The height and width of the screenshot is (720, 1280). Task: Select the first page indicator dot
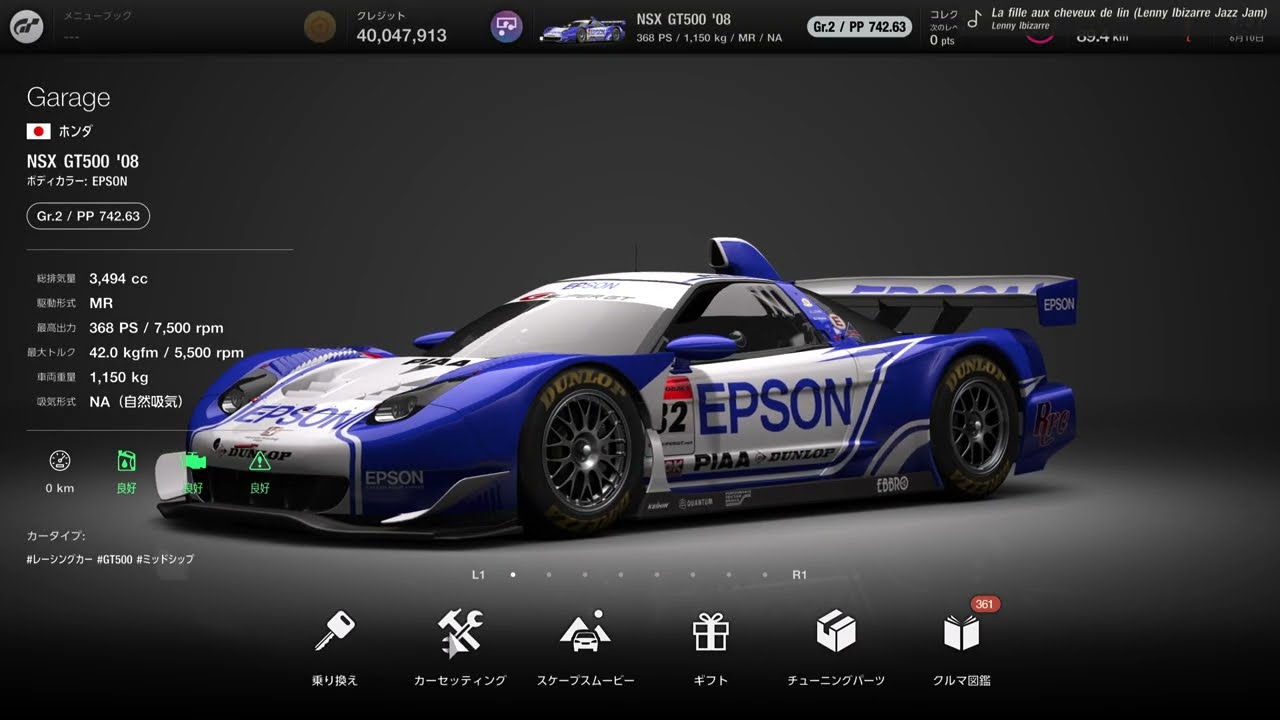513,575
